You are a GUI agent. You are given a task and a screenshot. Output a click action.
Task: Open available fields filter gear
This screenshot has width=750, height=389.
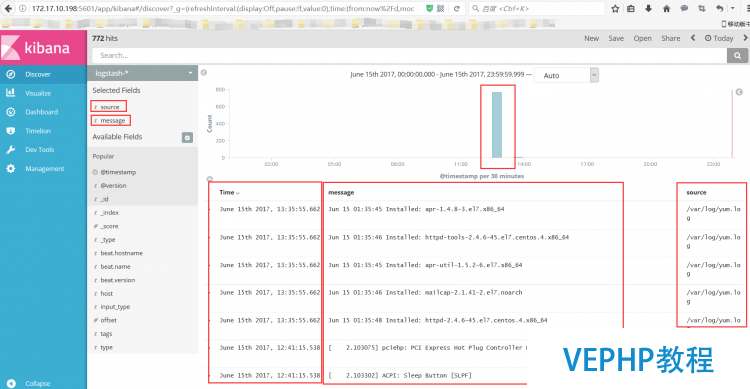pyautogui.click(x=188, y=138)
